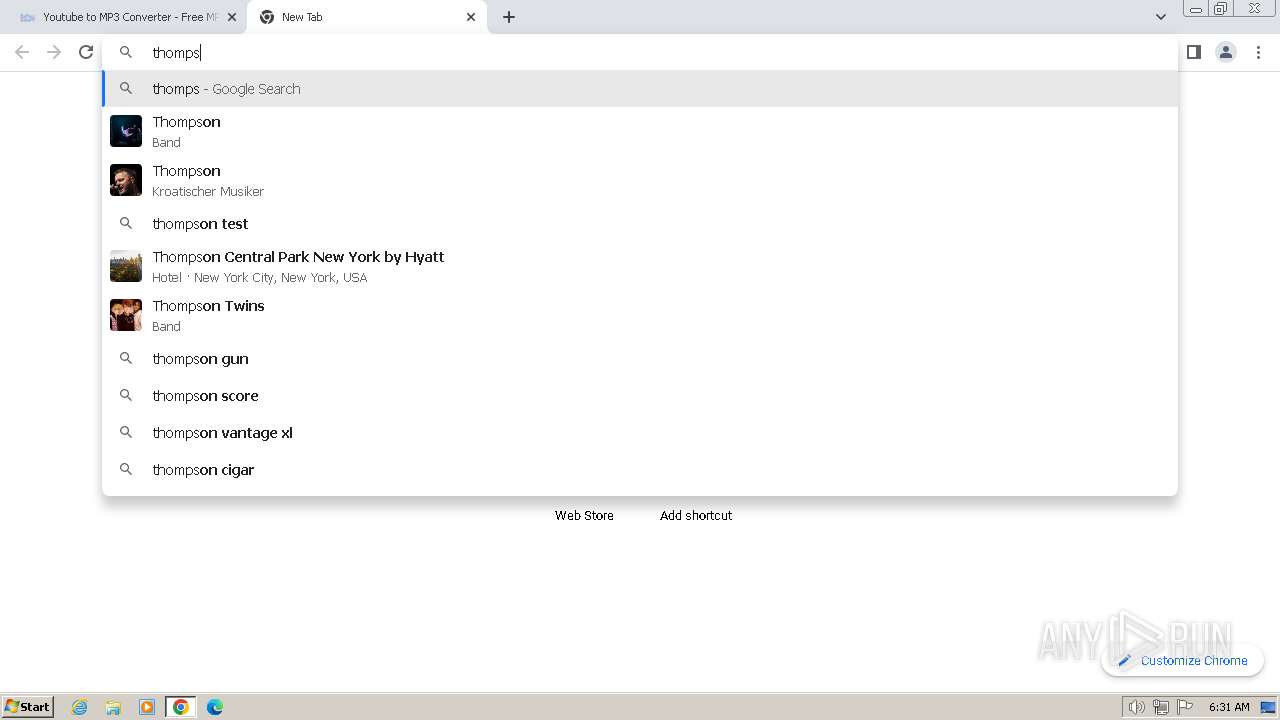The image size is (1280, 720).
Task: Launch Internet Explorer from taskbar
Action: (x=80, y=707)
